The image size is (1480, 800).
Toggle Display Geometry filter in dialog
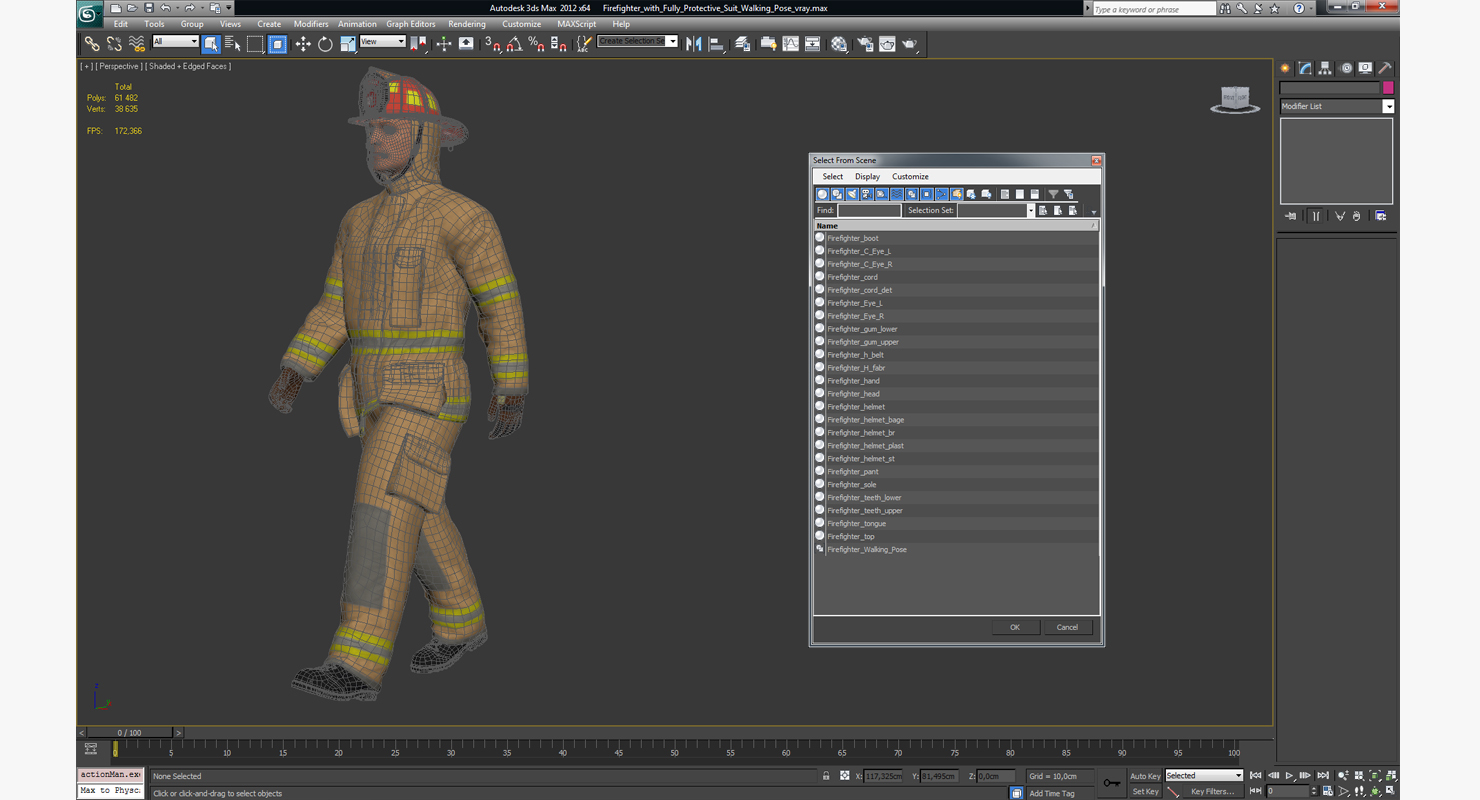click(x=822, y=194)
